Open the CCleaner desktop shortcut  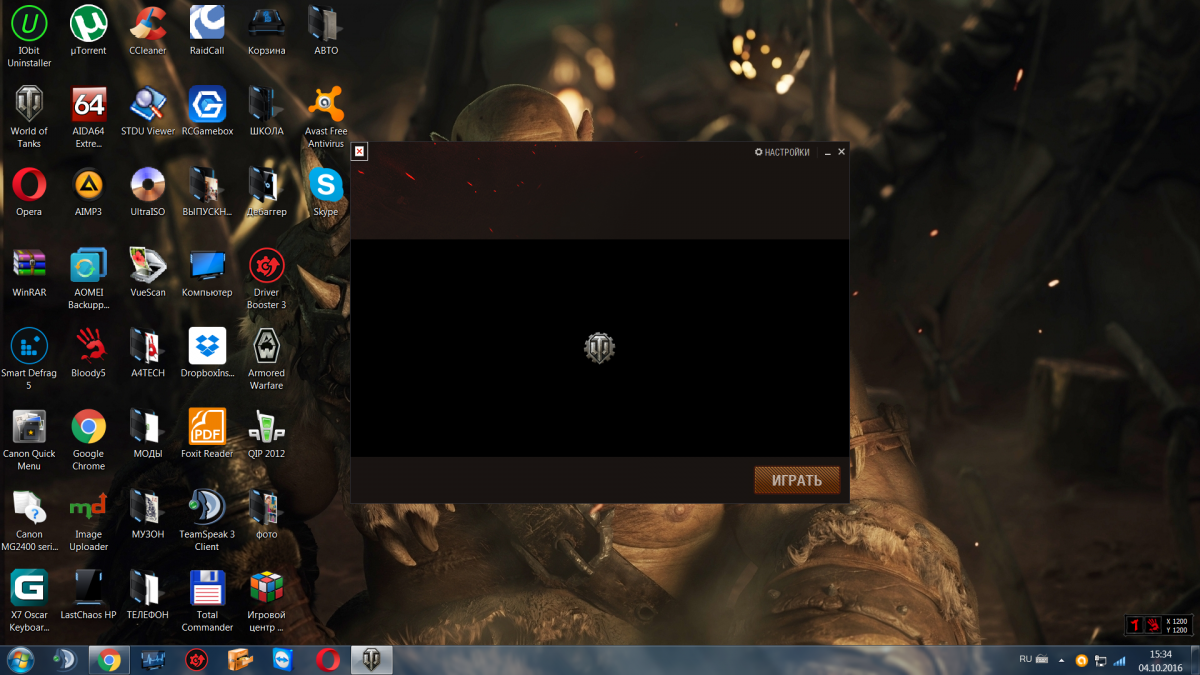[x=148, y=31]
